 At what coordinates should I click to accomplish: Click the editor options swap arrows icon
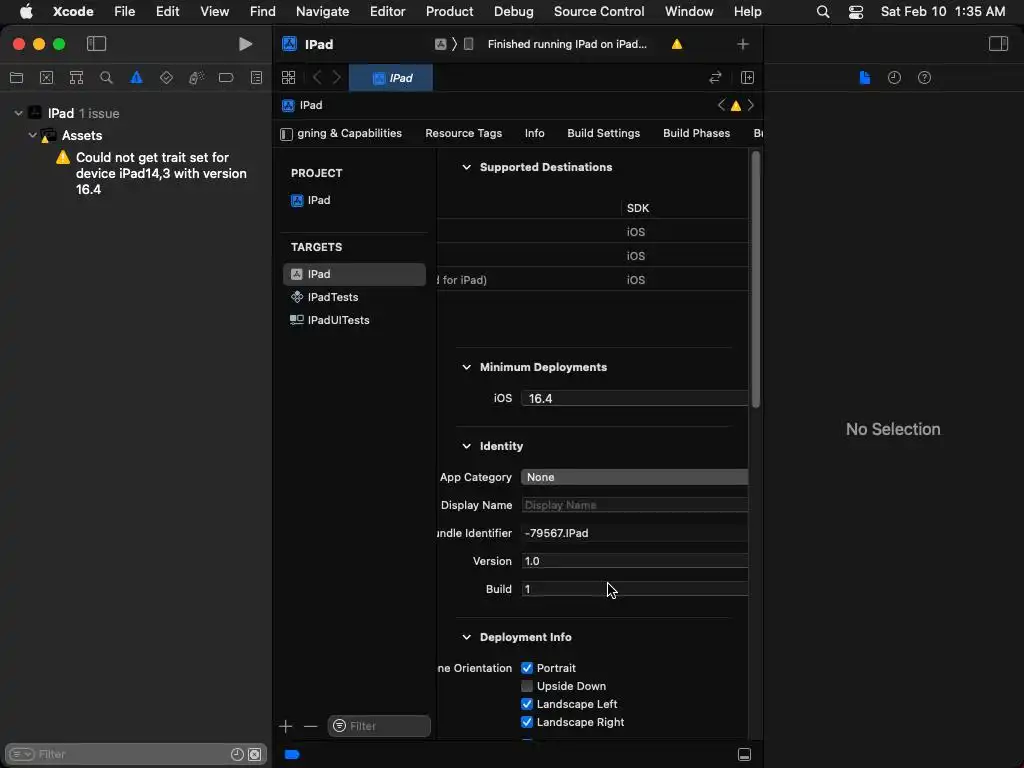click(715, 78)
